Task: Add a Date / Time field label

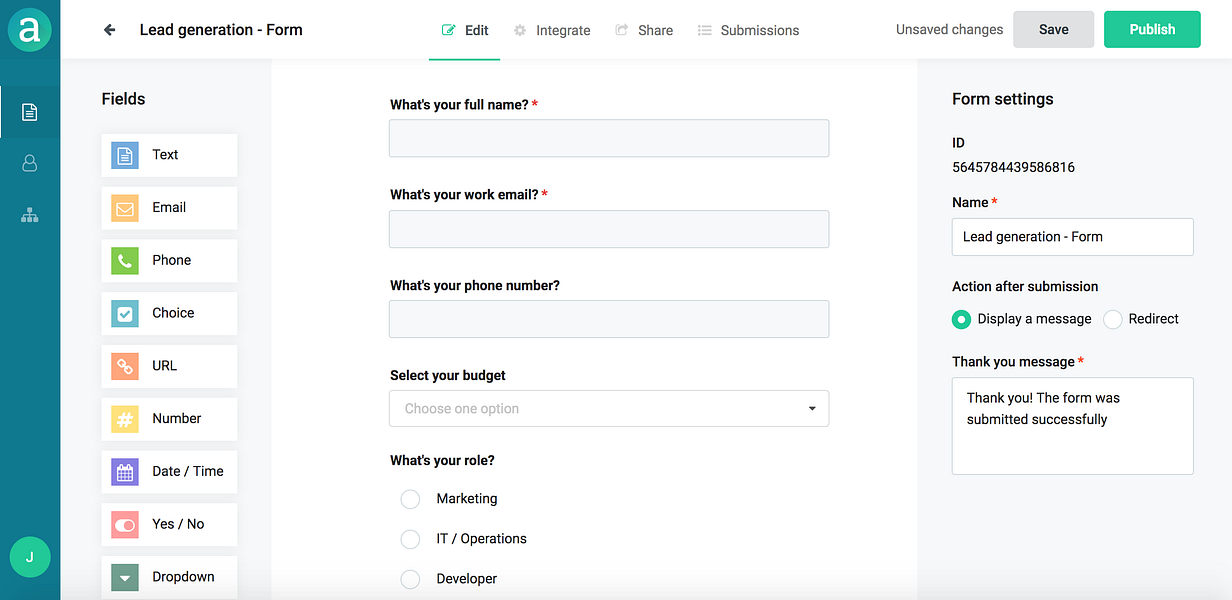Action: click(188, 472)
